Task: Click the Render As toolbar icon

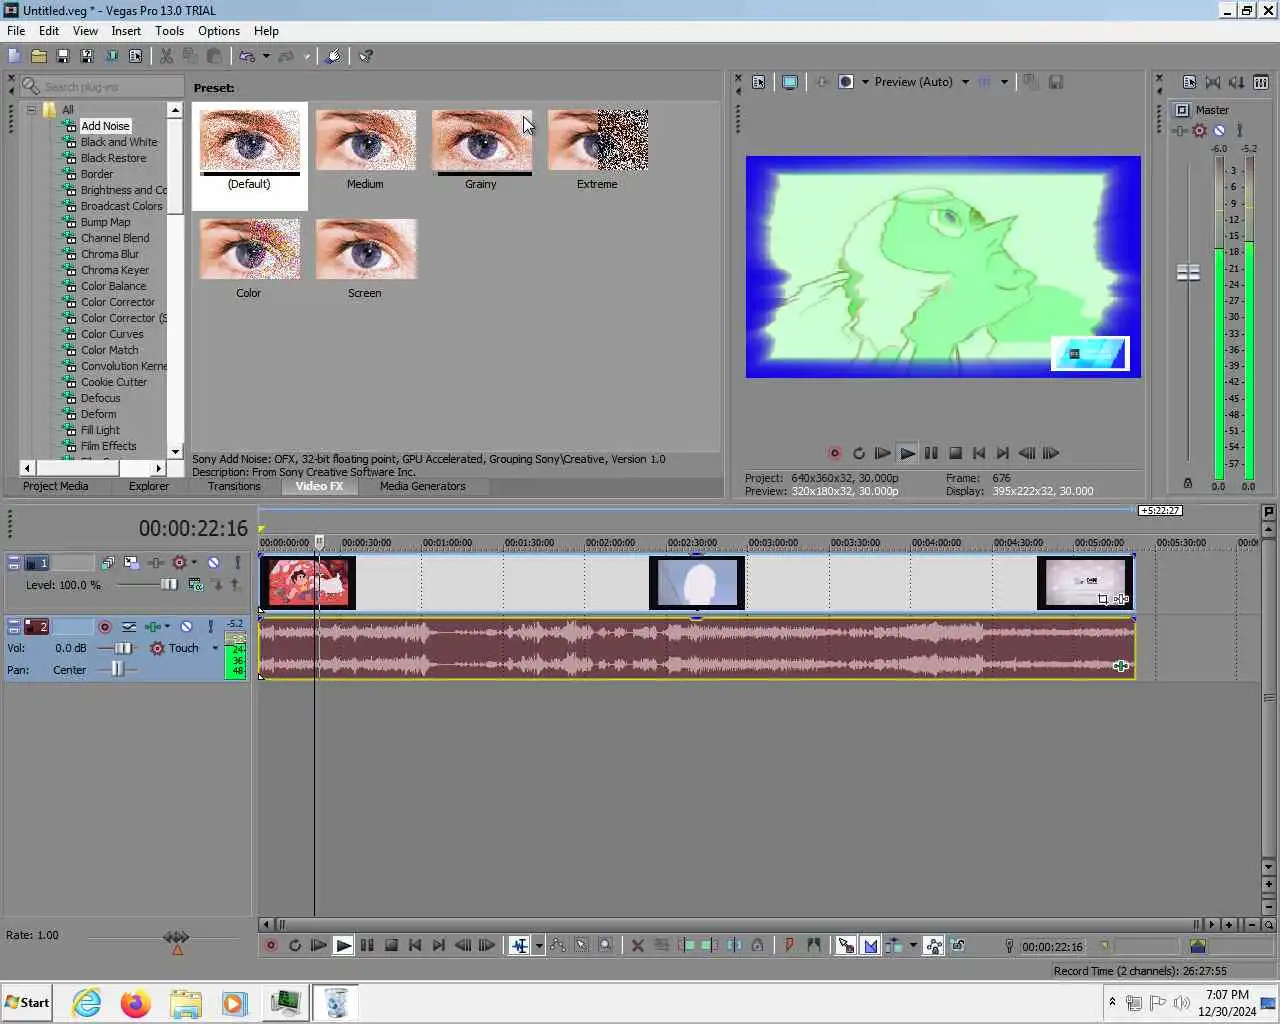Action: (x=111, y=57)
